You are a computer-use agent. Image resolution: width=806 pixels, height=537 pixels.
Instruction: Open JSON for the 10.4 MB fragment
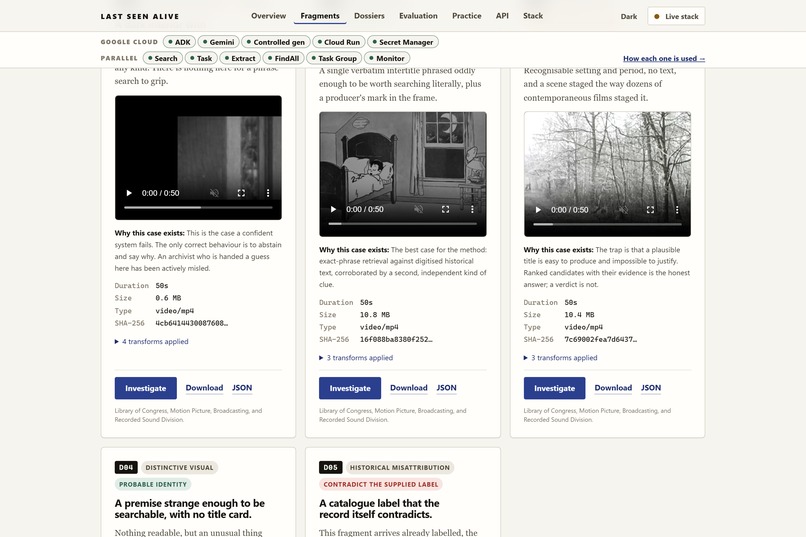(x=651, y=388)
